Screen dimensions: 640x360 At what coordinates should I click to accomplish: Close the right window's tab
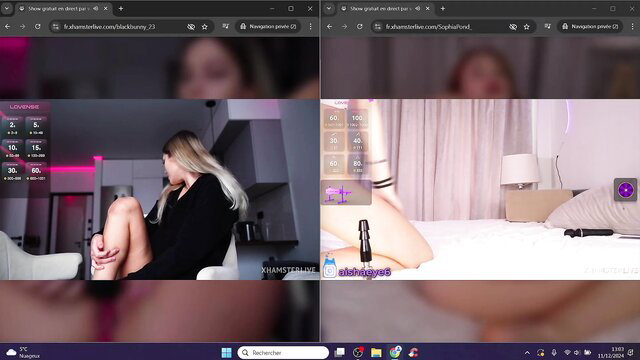click(x=427, y=9)
